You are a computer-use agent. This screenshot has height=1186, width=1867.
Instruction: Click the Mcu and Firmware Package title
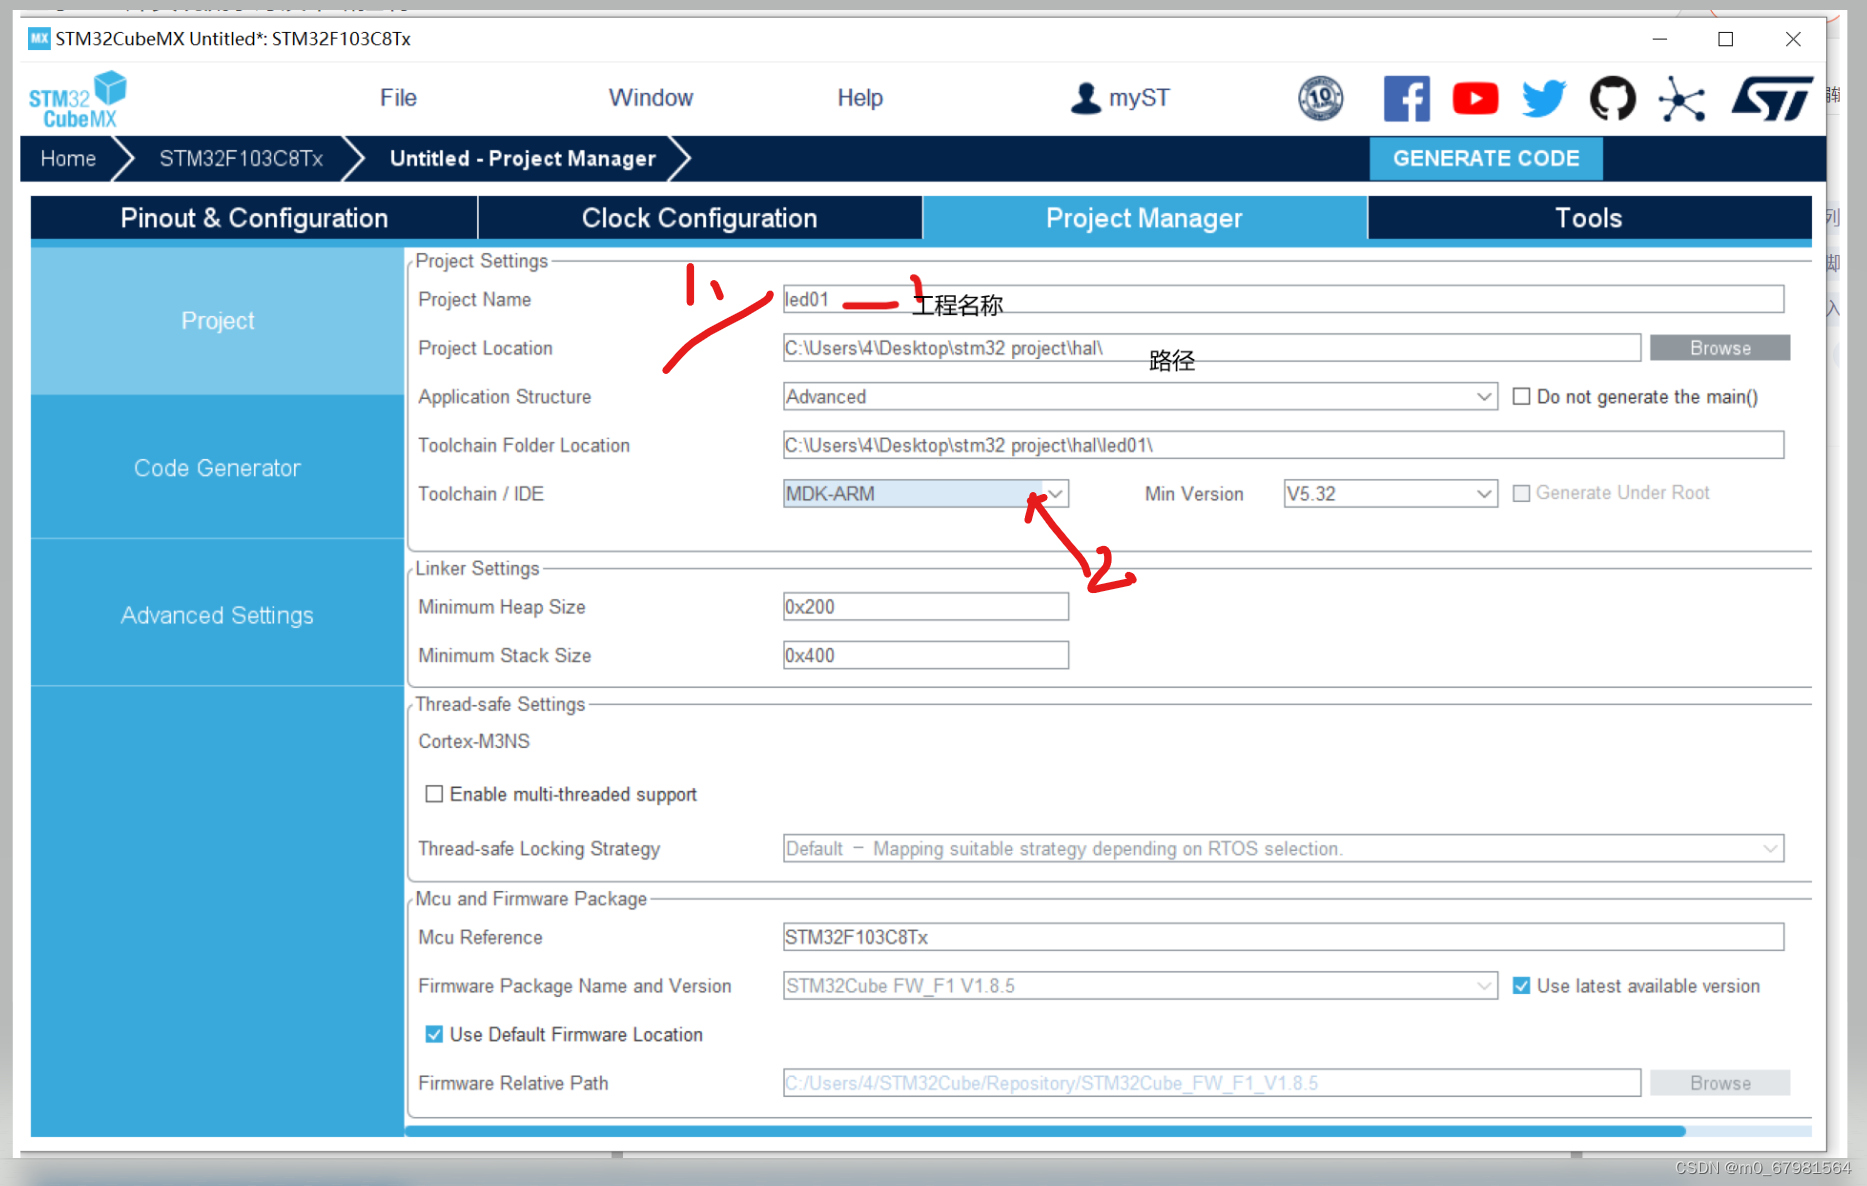click(x=531, y=898)
